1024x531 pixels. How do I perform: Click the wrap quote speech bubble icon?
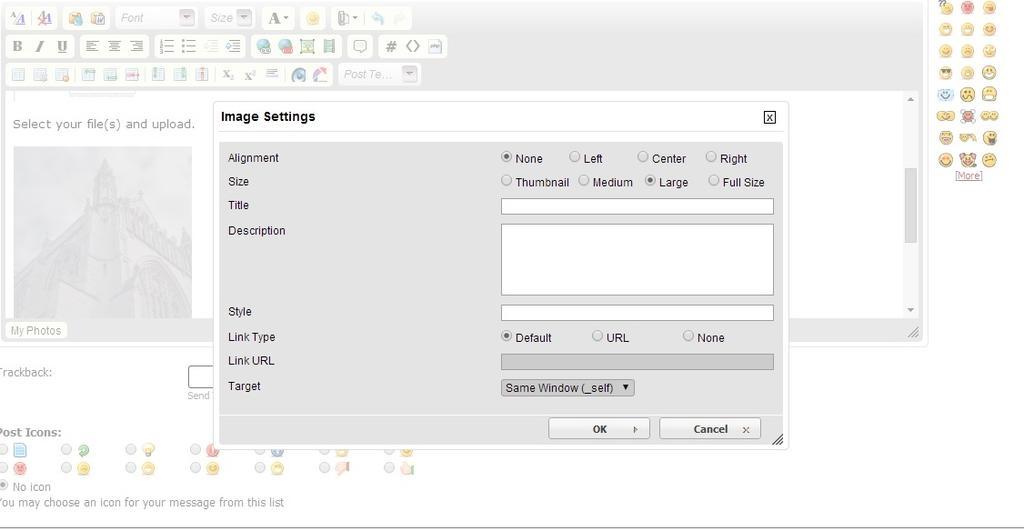point(360,46)
